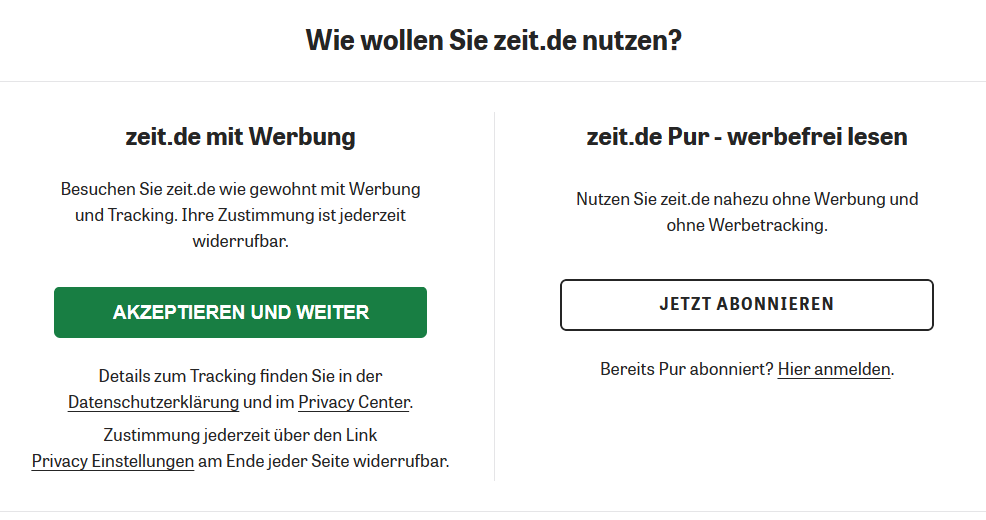Click the text am Ende jeder Seite widerrufbar

tap(324, 461)
